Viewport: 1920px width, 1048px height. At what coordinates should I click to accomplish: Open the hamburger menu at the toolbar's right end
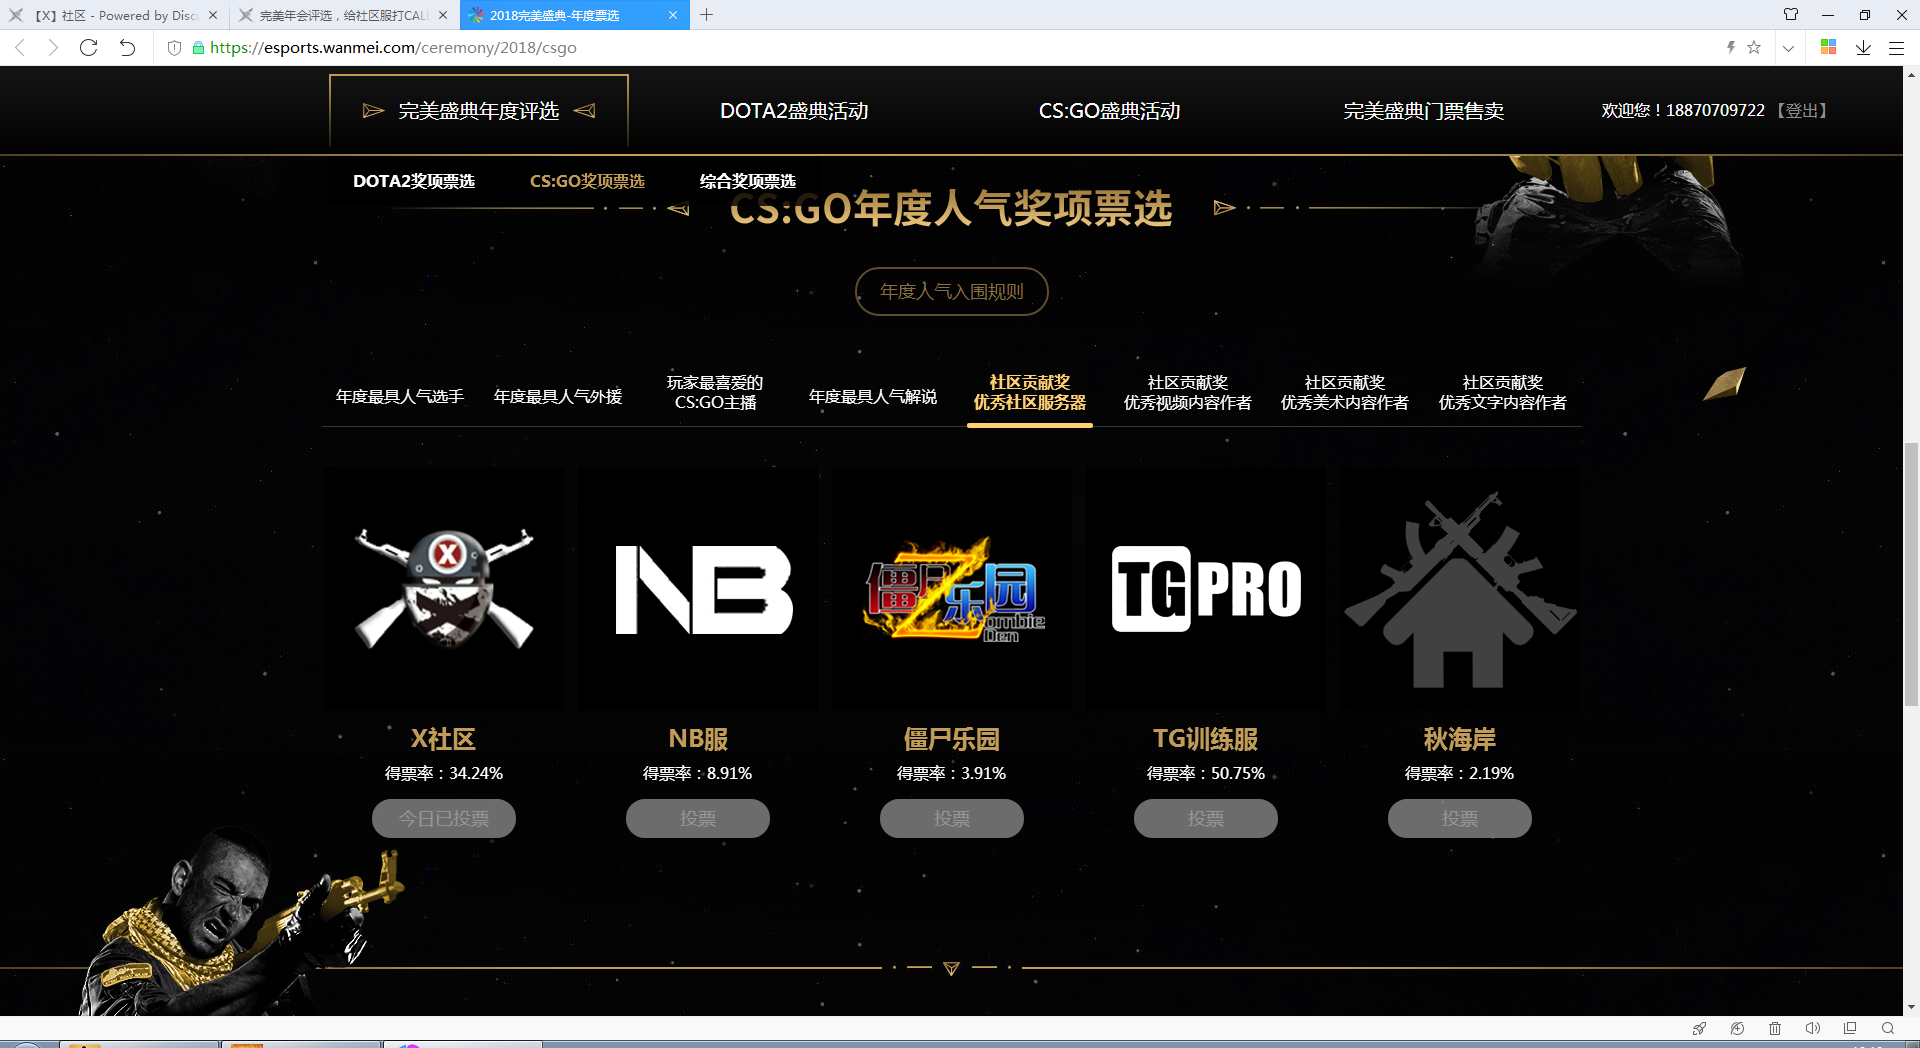tap(1897, 47)
